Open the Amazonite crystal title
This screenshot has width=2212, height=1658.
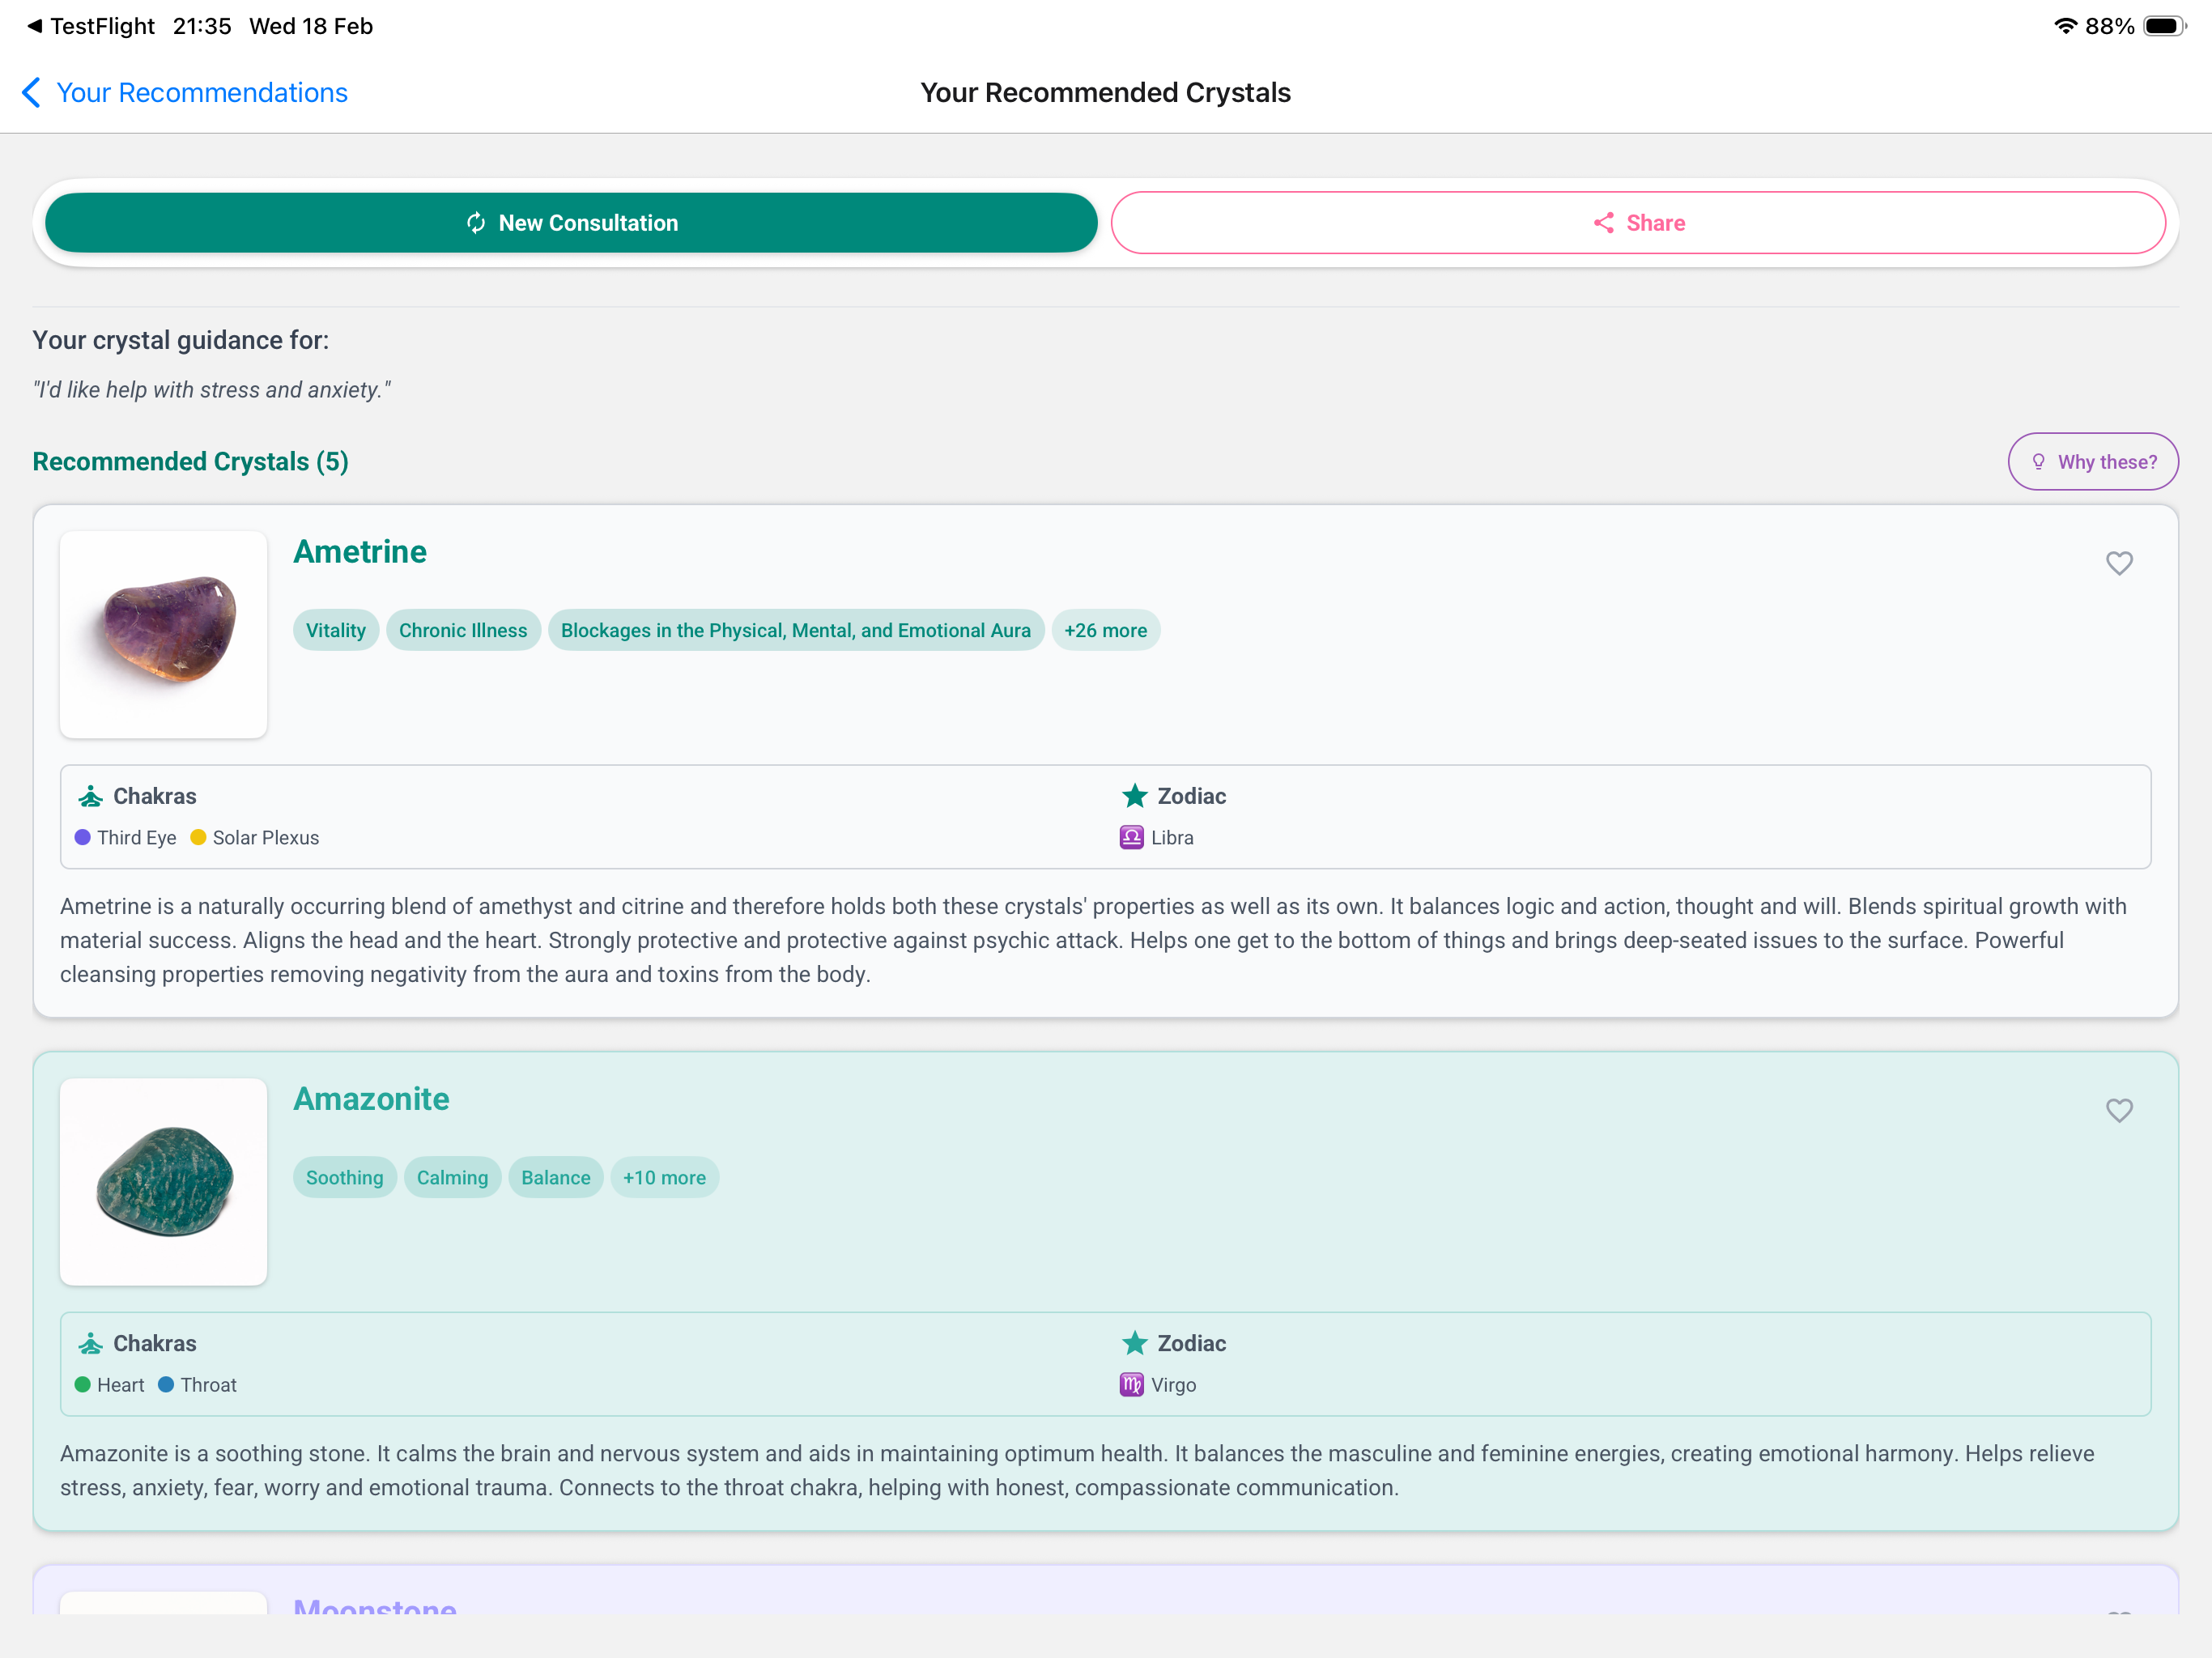371,1099
